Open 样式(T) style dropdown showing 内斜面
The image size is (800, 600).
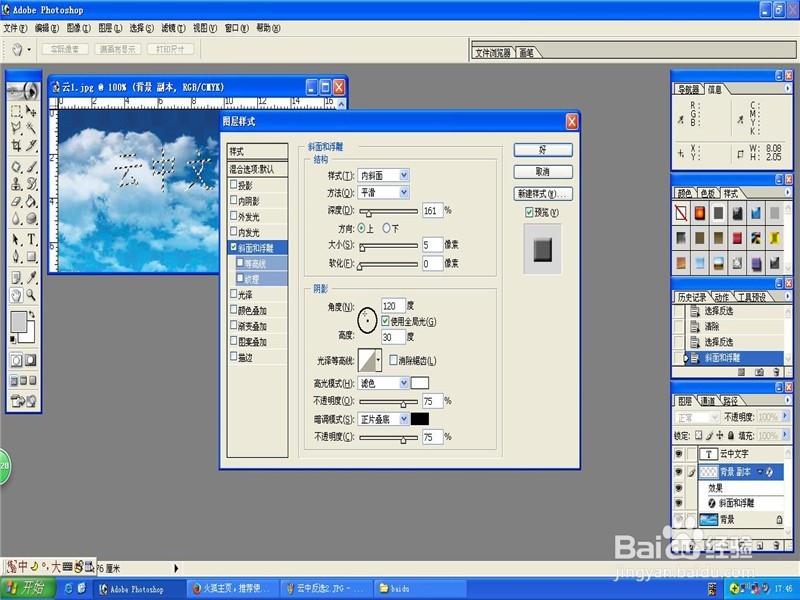383,176
